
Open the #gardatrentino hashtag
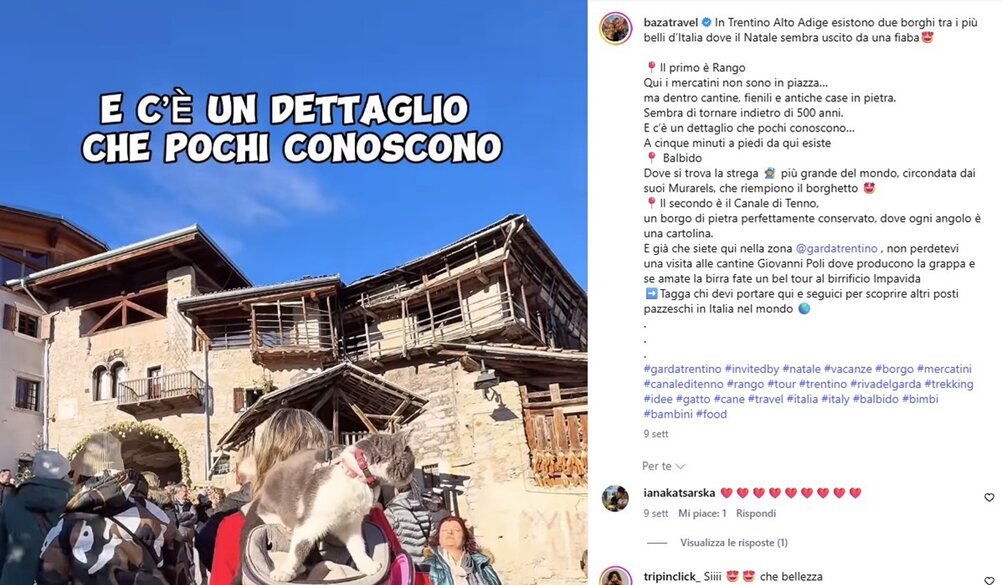(x=683, y=369)
